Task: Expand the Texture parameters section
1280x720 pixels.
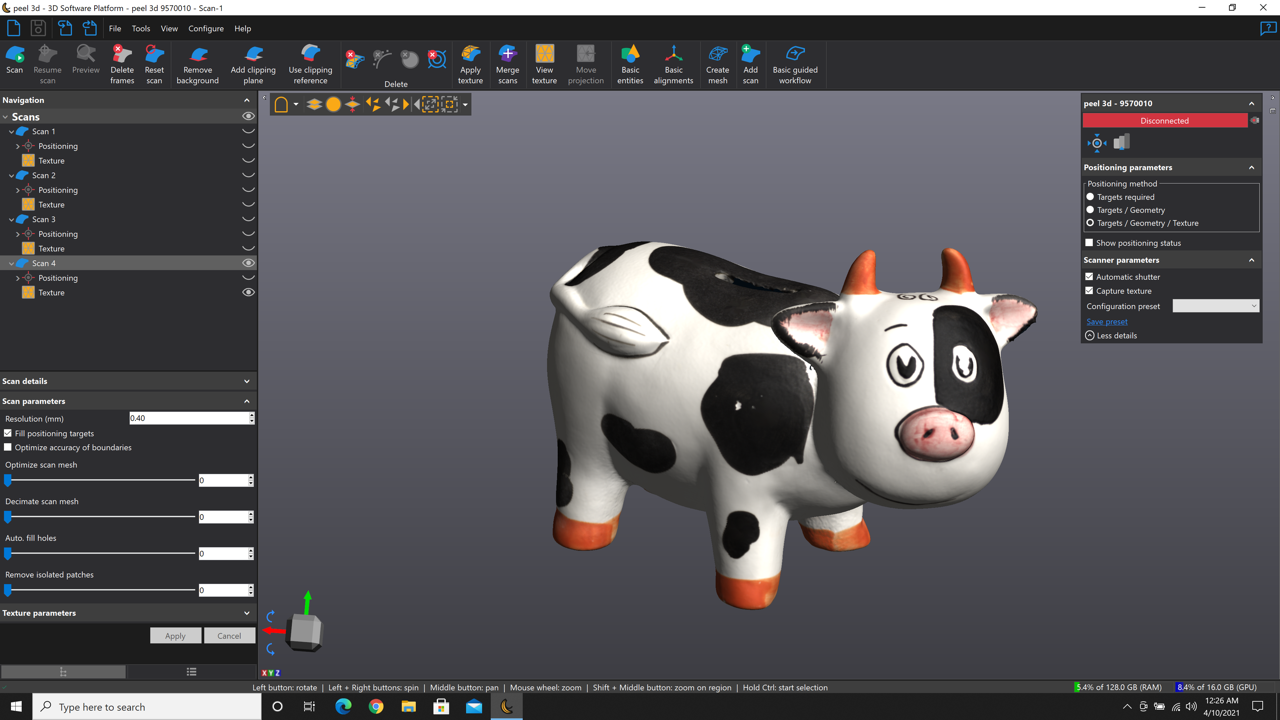Action: 247,613
